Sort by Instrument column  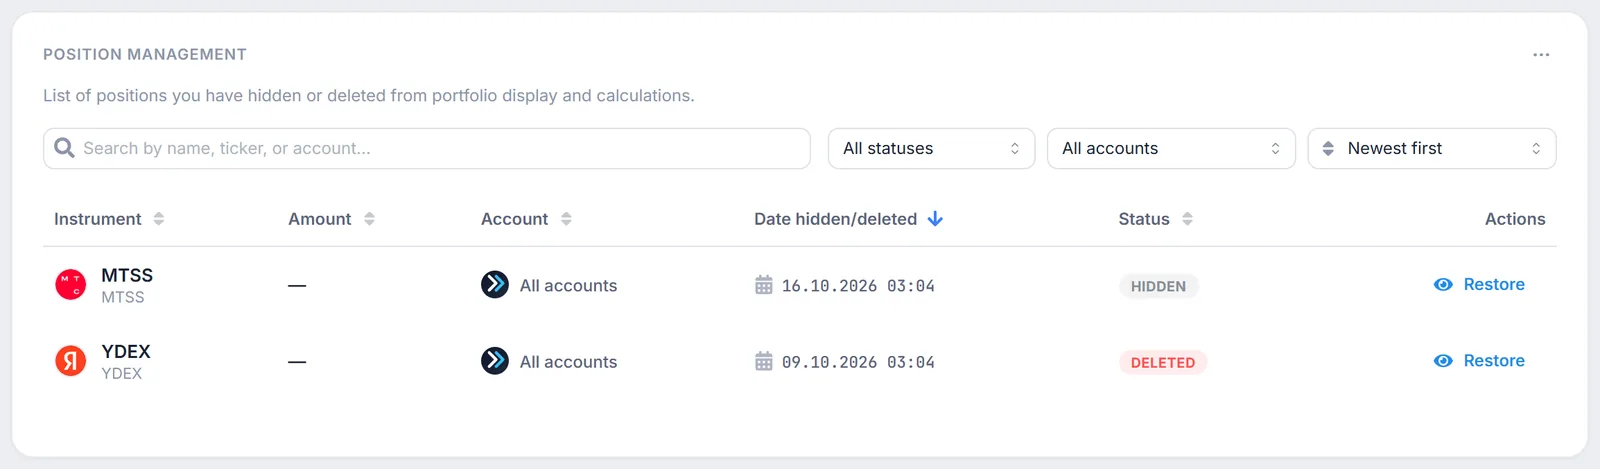[109, 219]
